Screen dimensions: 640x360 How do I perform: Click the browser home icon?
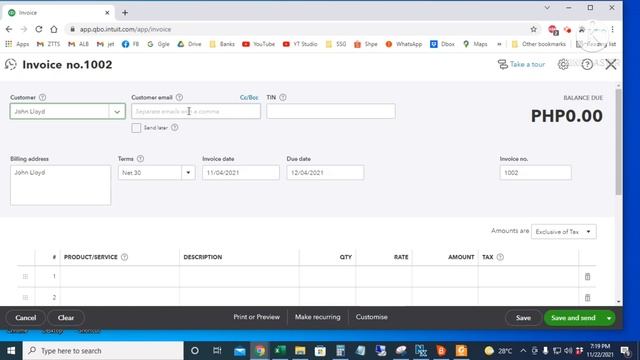pos(54,29)
